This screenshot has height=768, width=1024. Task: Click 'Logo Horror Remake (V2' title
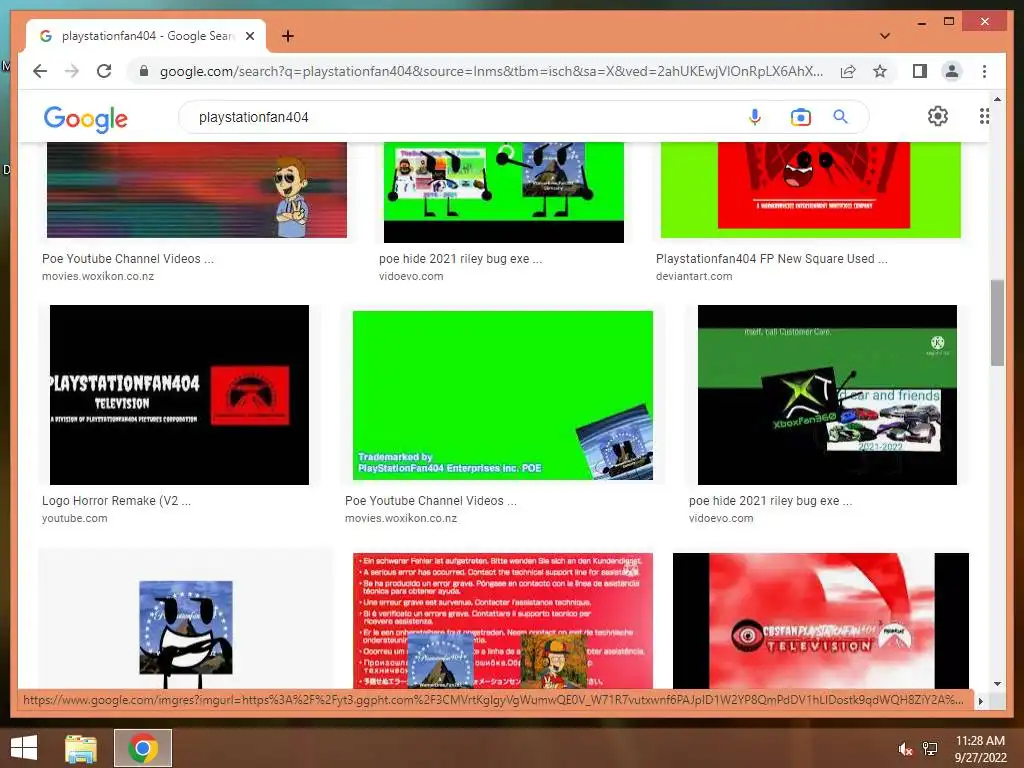click(x=116, y=501)
